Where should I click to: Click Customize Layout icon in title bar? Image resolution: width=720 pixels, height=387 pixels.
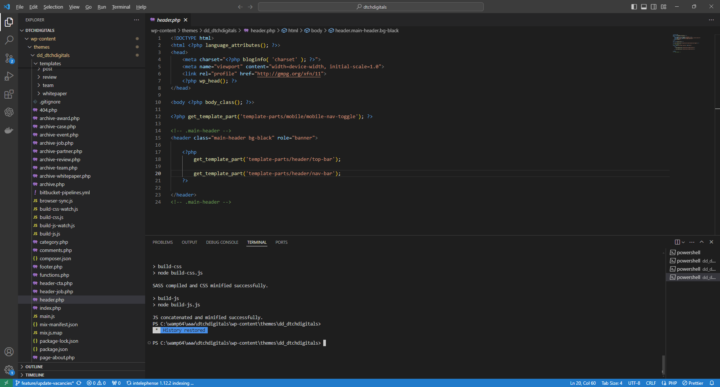coord(664,7)
